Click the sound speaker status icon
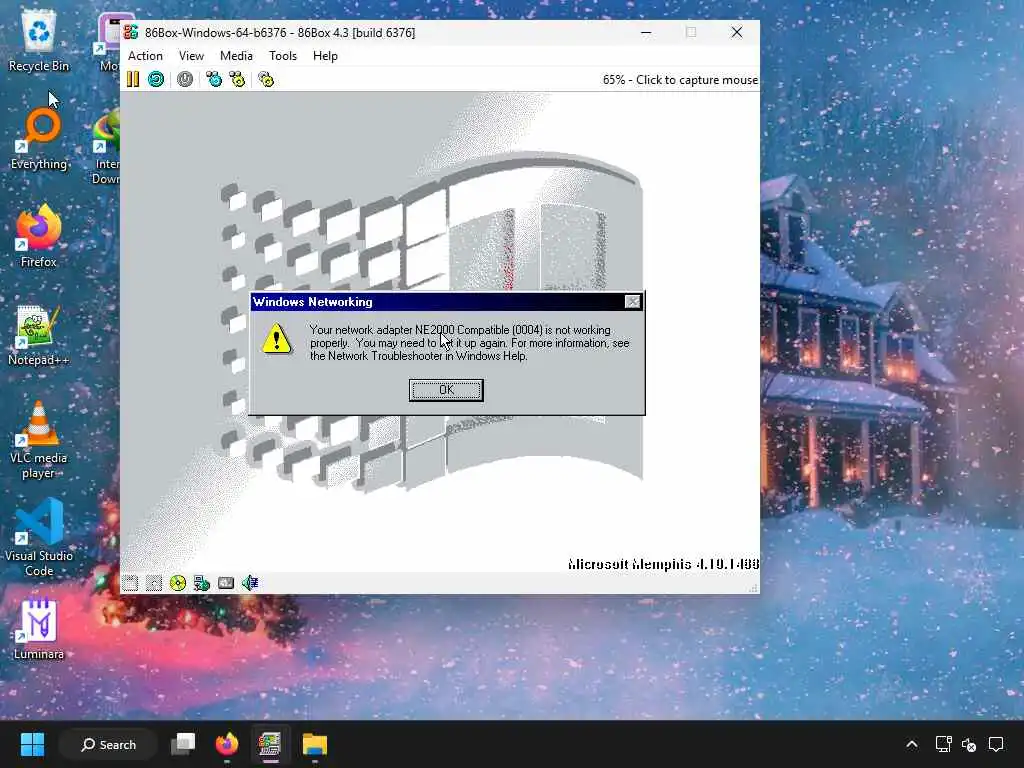 (x=250, y=583)
